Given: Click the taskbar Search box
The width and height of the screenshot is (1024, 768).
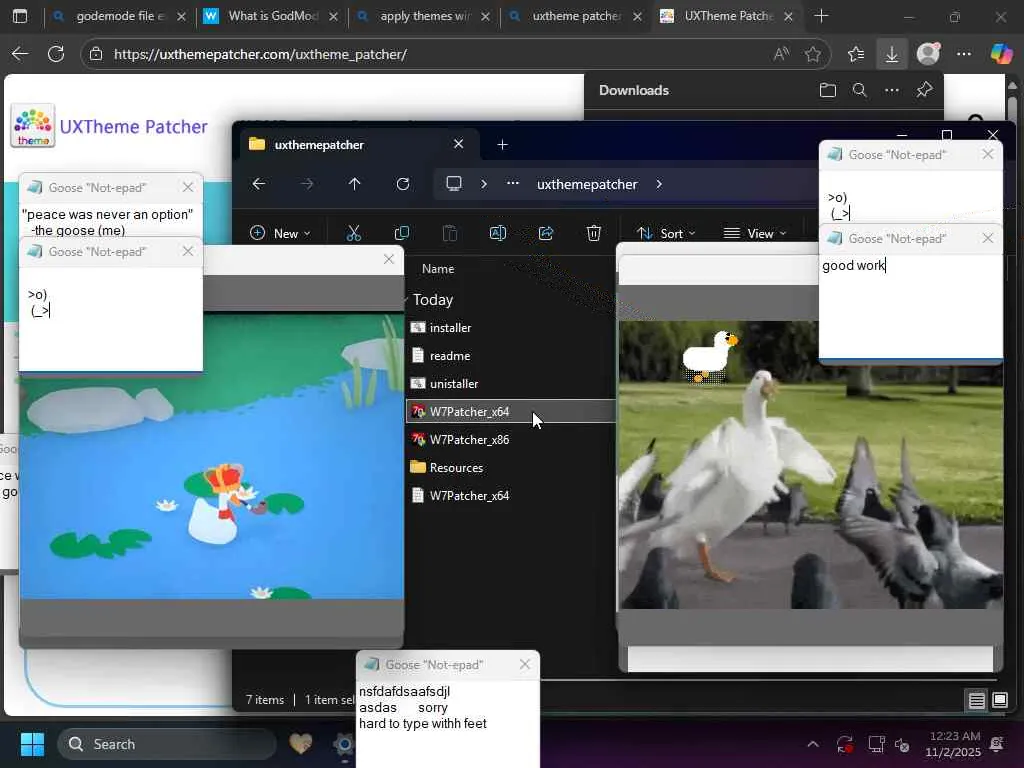Looking at the screenshot, I should [x=167, y=744].
